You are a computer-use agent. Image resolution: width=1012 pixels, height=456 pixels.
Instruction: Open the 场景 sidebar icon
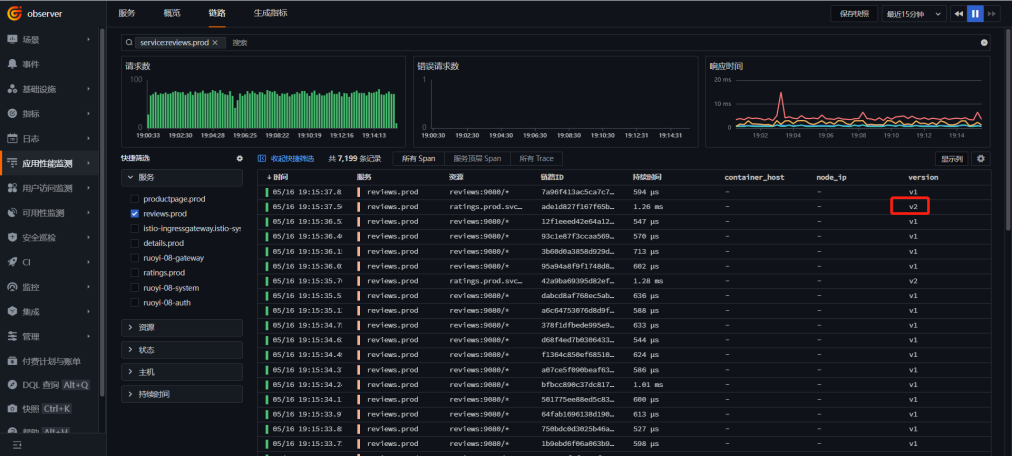point(12,39)
